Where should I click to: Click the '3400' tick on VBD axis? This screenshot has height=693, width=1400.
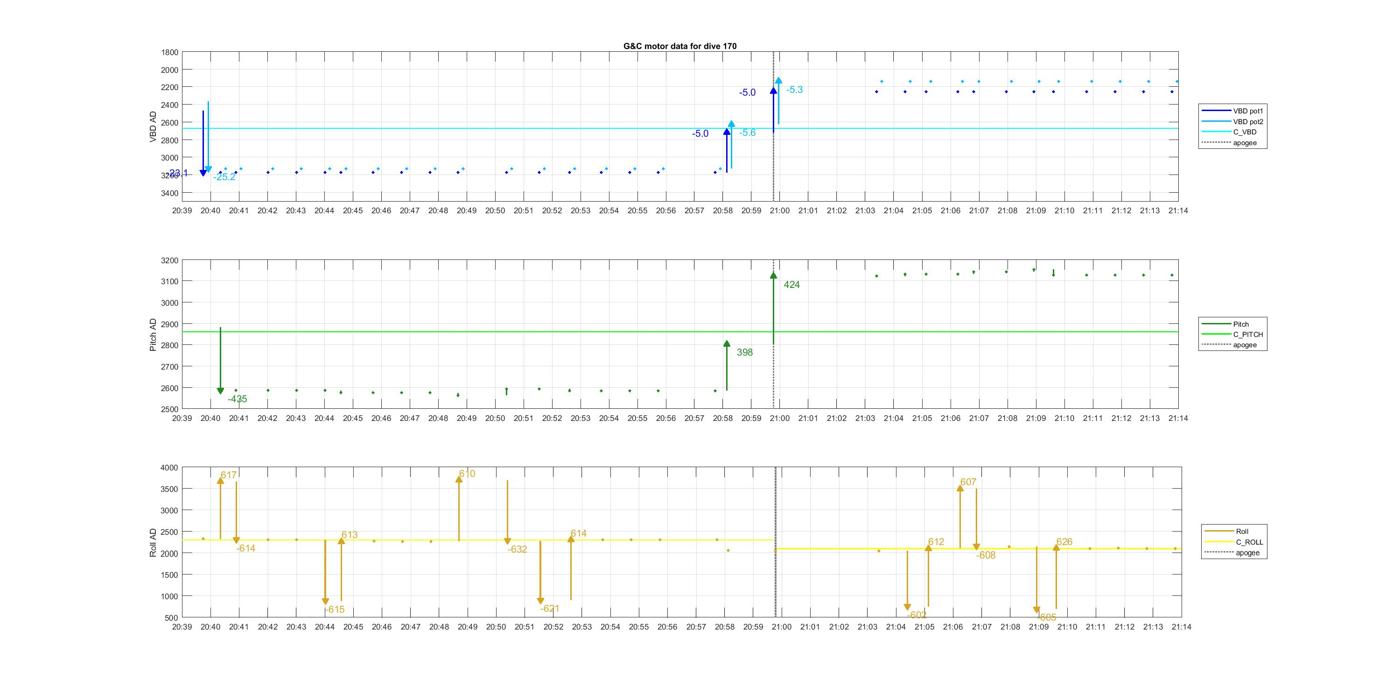click(169, 193)
